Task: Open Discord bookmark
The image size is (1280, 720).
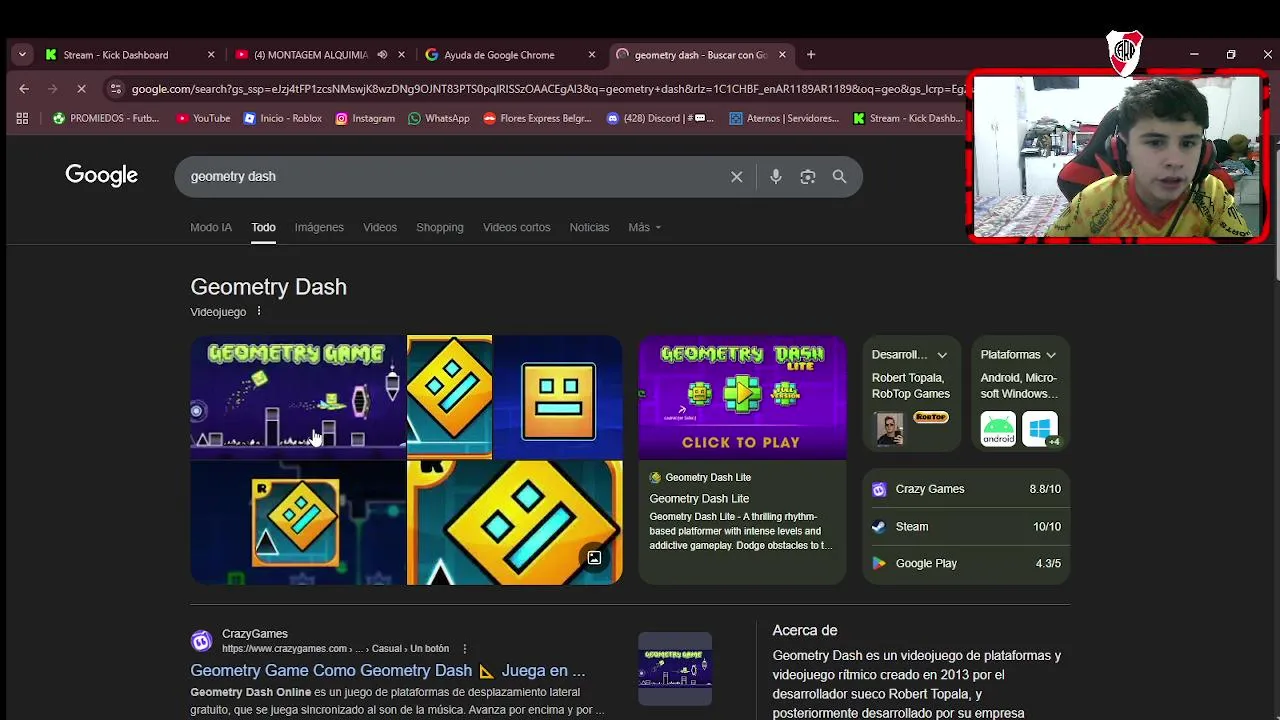Action: click(x=661, y=118)
